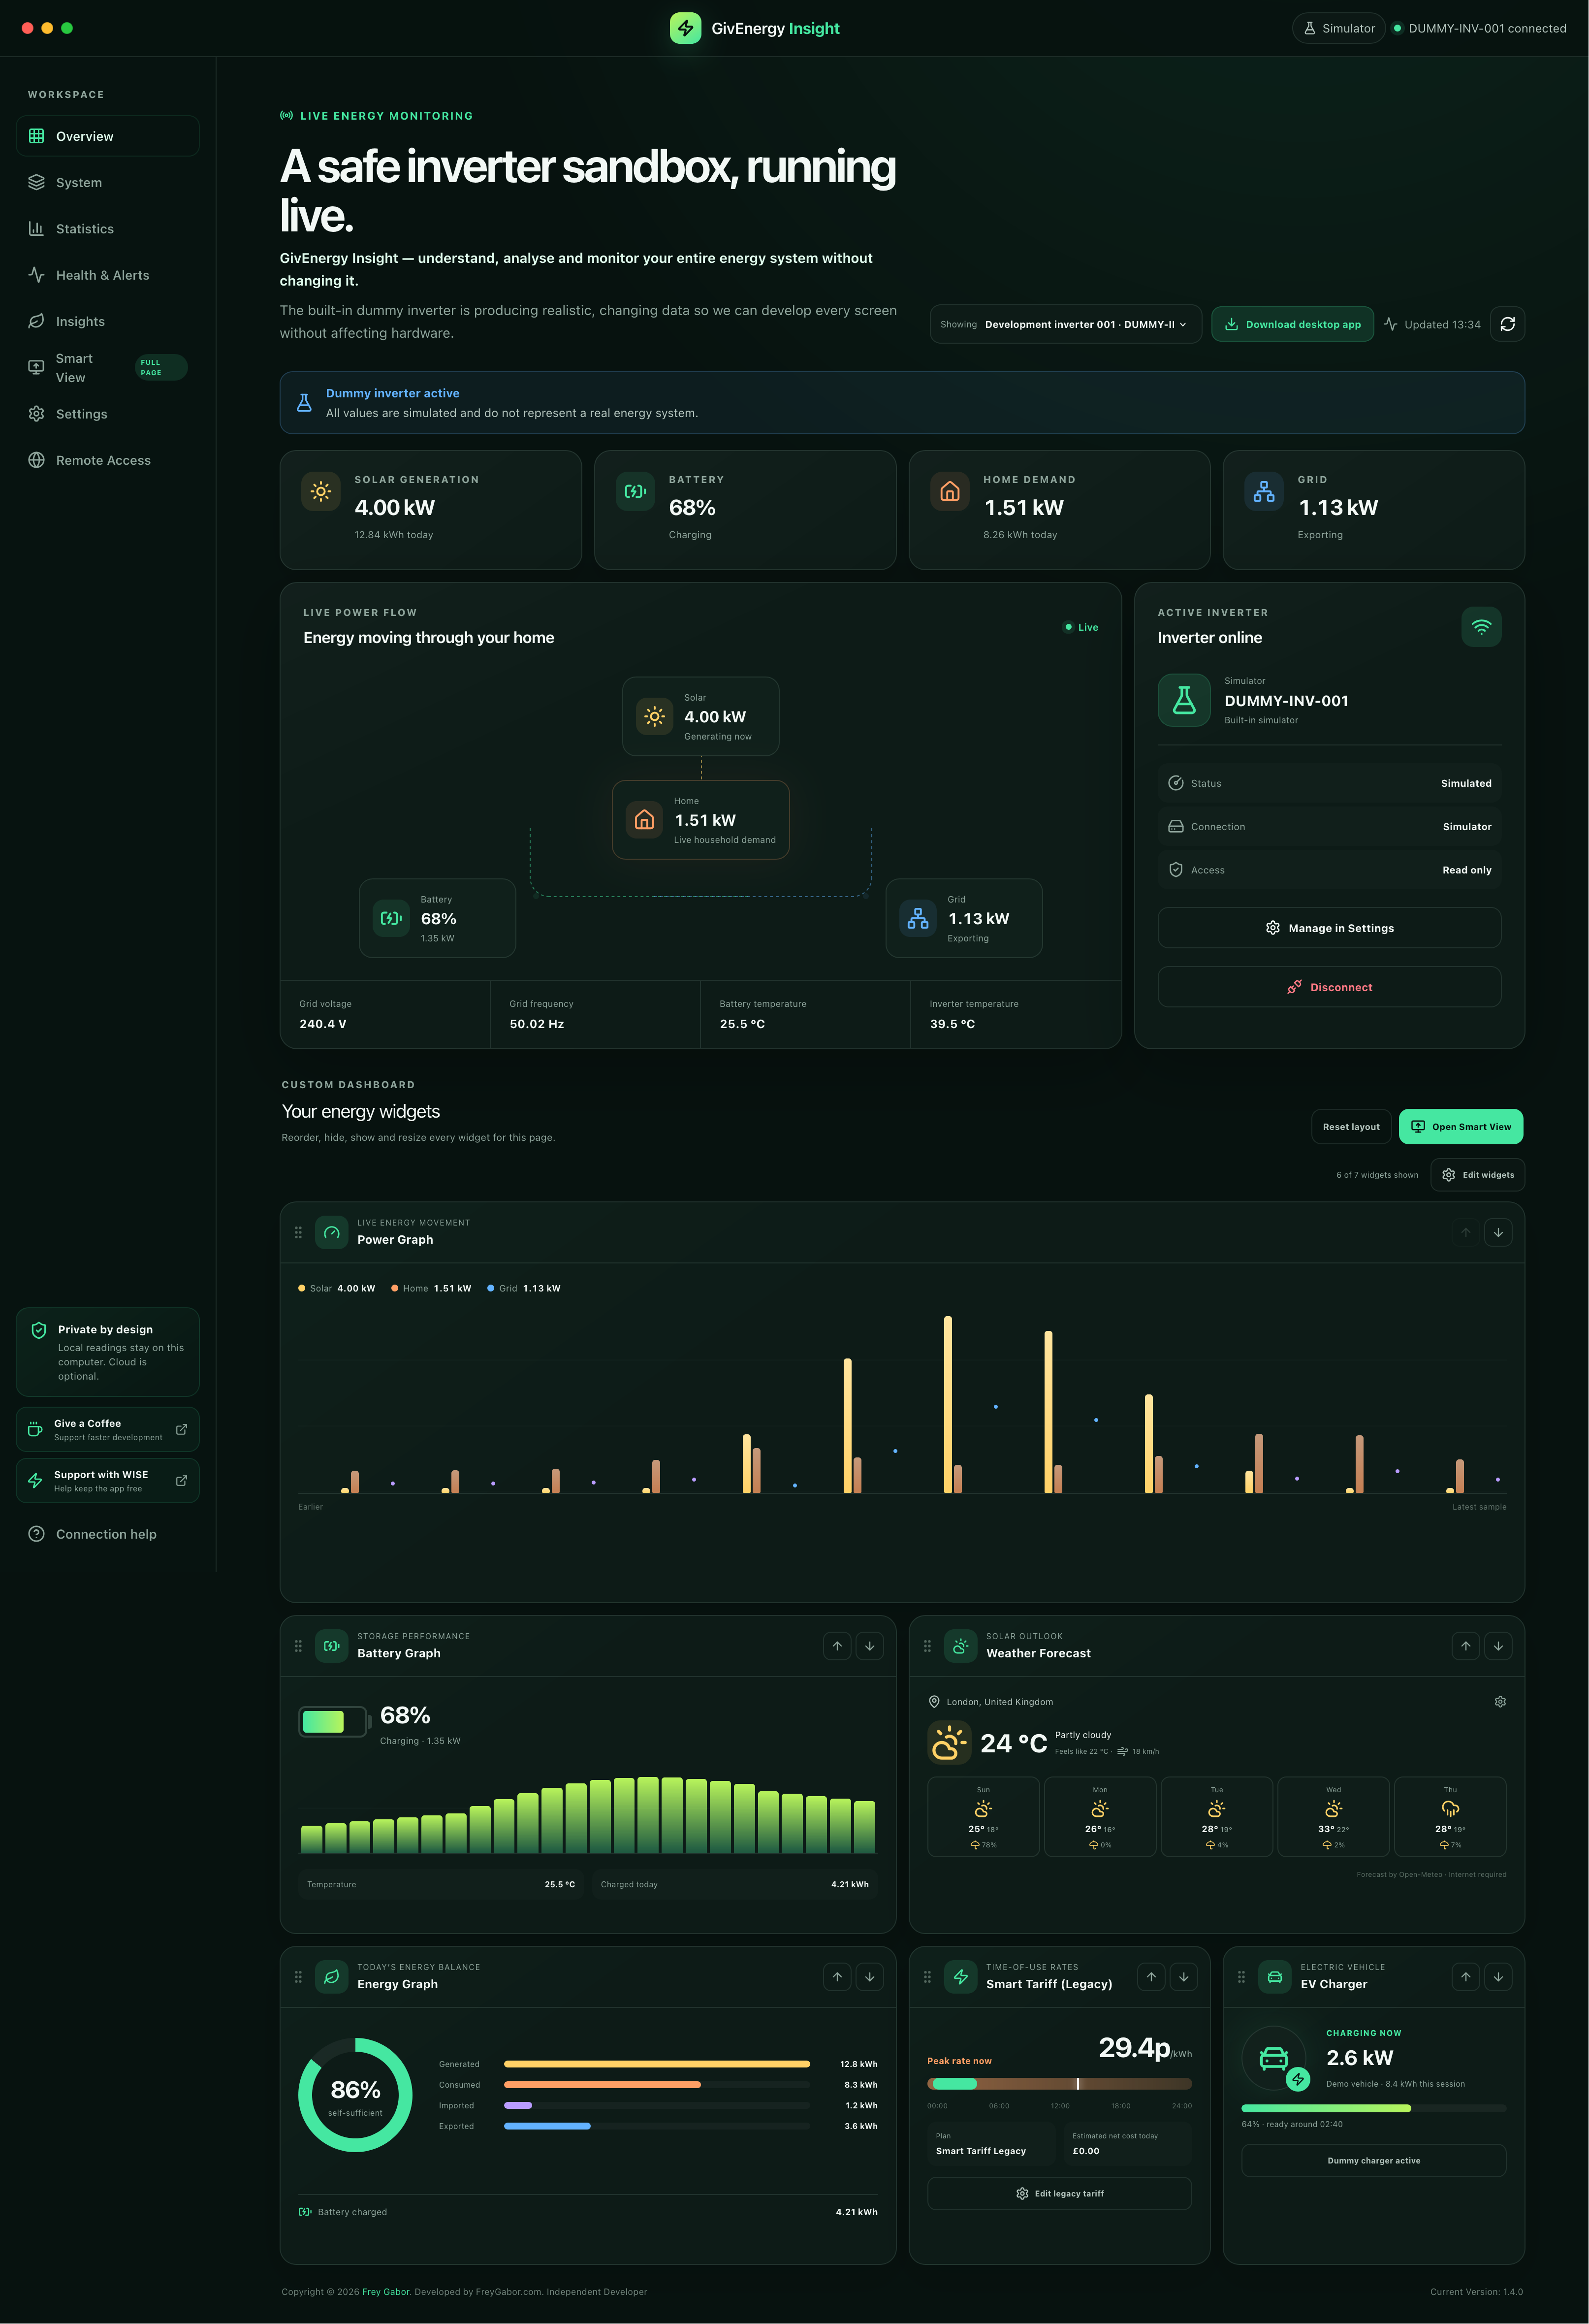Click the EV charge progress bar
The width and height of the screenshot is (1589, 2324).
tap(1373, 2109)
